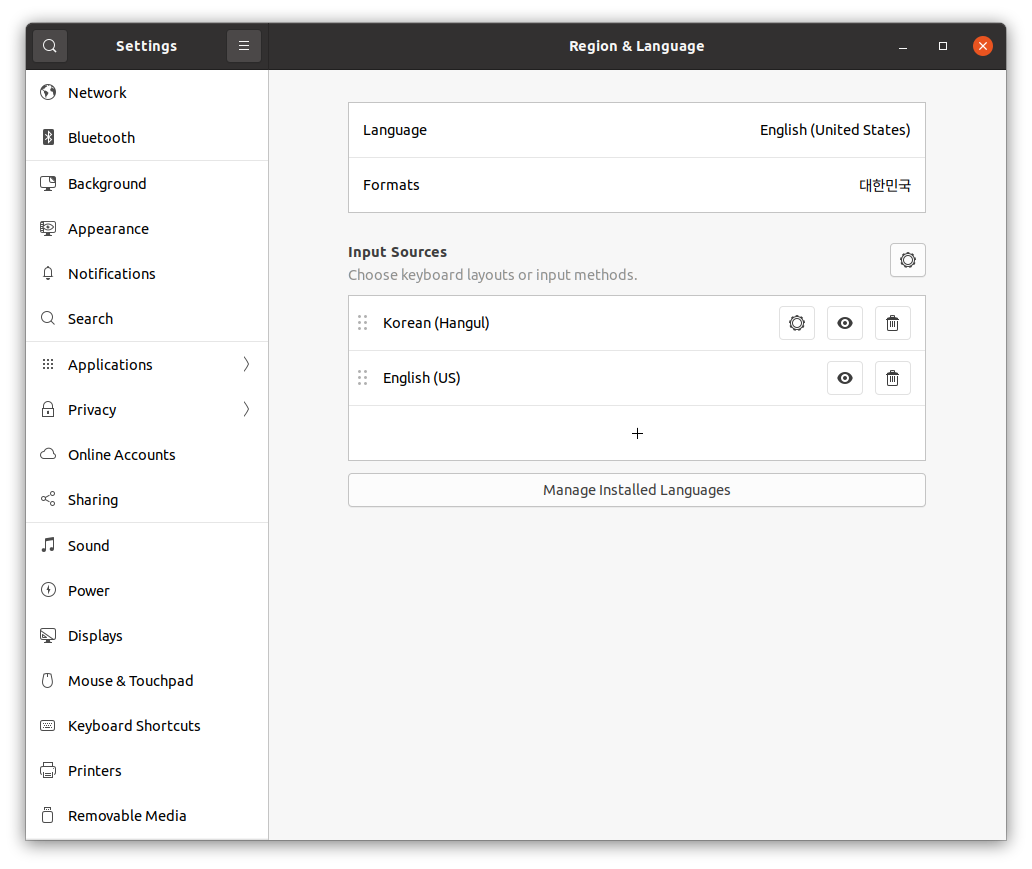
Task: Open Power settings panel
Action: [x=147, y=590]
